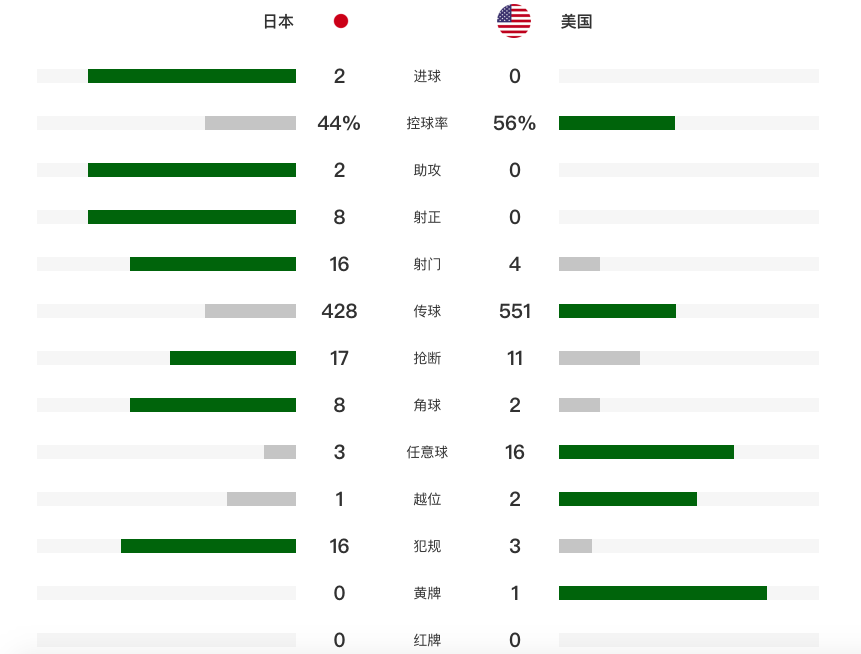Click the Japan flag icon
This screenshot has width=861, height=654.
[x=341, y=21]
